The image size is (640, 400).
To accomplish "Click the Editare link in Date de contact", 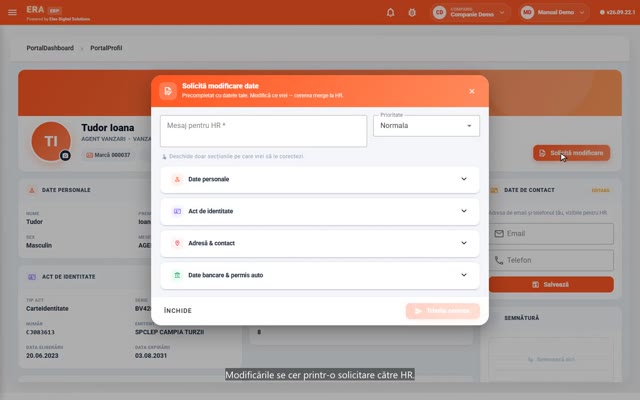I will 600,190.
